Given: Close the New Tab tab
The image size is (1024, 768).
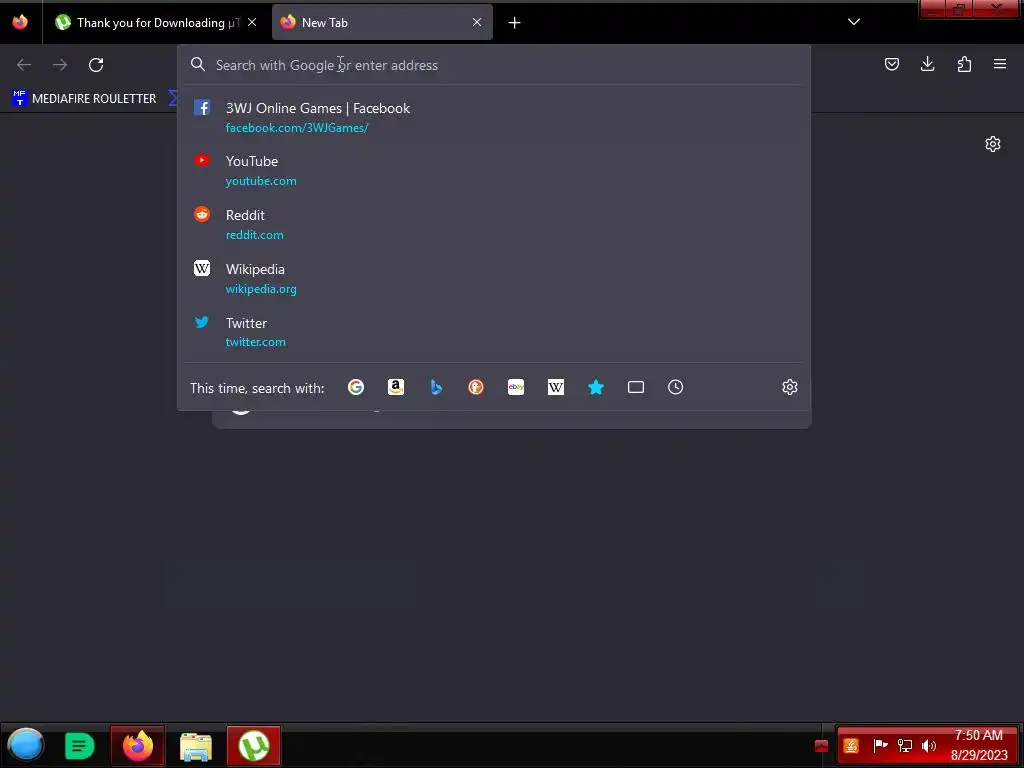Looking at the screenshot, I should tap(477, 22).
